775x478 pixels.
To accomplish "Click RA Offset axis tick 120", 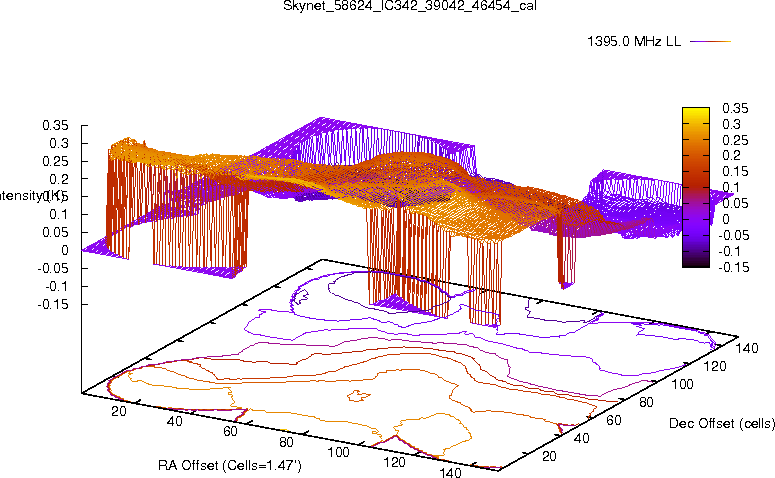I will click(394, 463).
